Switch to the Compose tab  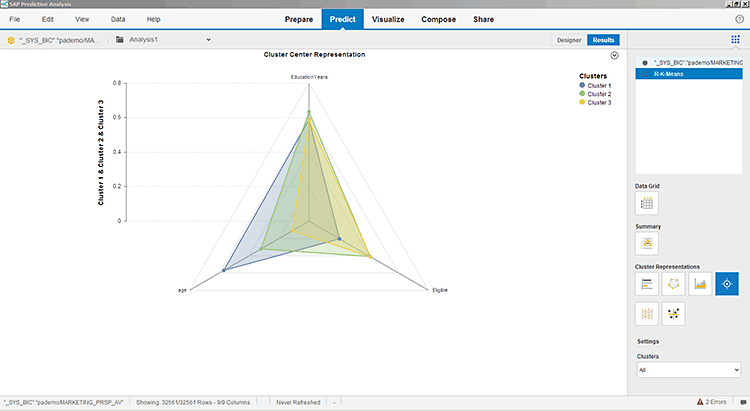439,20
